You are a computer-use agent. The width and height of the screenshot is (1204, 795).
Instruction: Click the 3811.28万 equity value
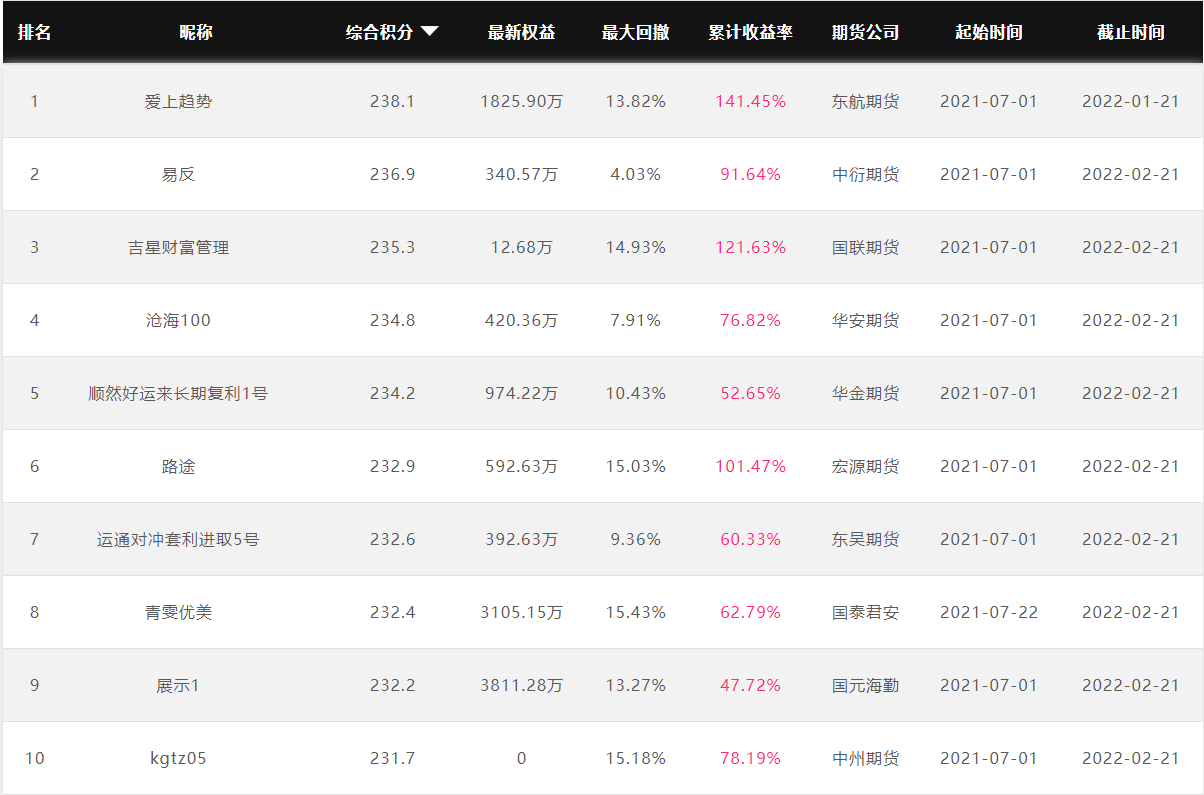[522, 685]
